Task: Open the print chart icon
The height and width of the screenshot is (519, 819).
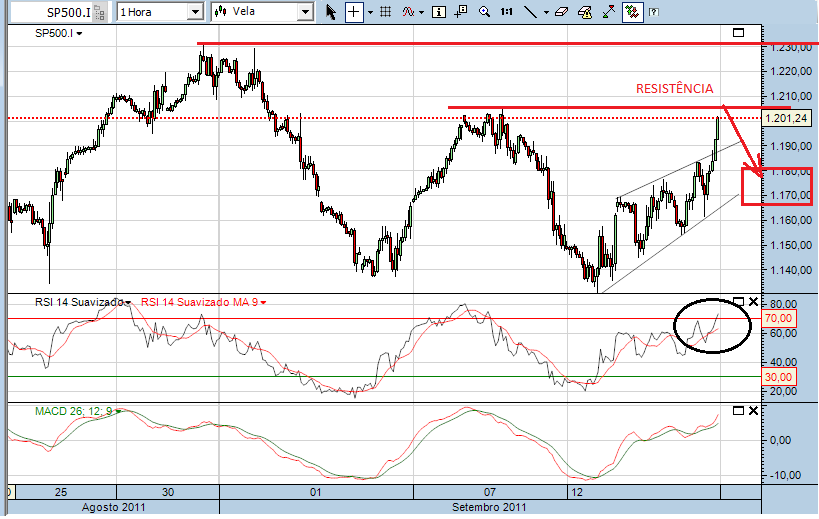Action: click(x=584, y=12)
